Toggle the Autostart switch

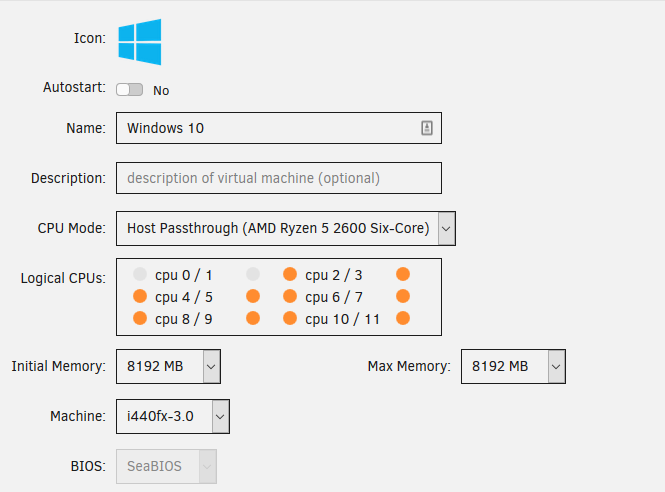[129, 89]
